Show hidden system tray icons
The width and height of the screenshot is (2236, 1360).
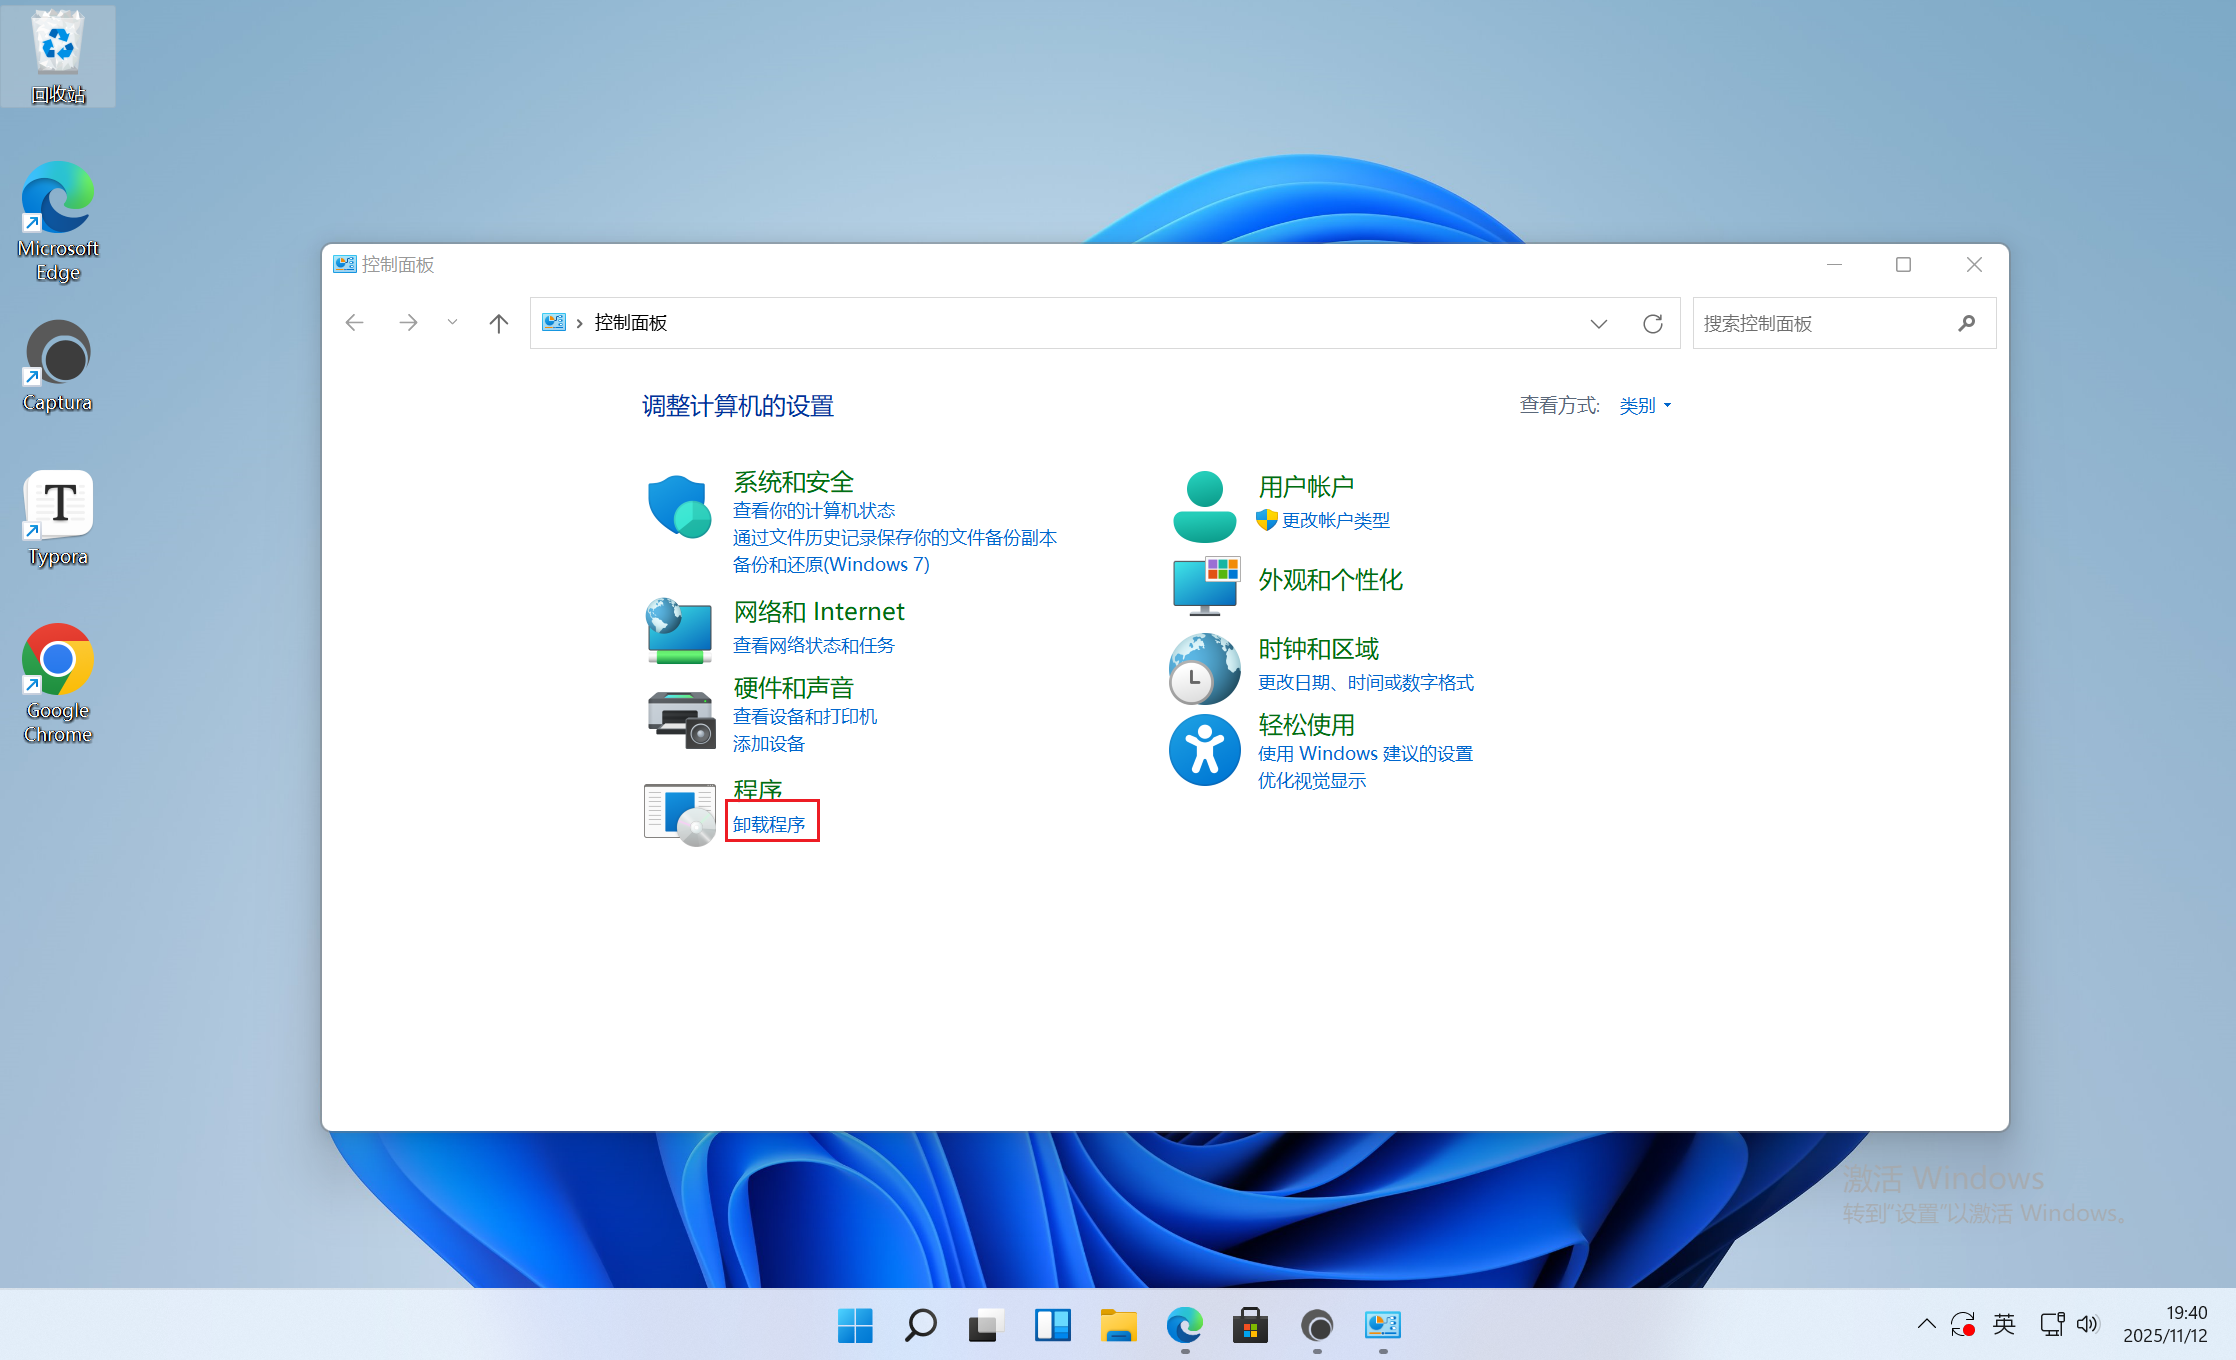(x=1926, y=1325)
